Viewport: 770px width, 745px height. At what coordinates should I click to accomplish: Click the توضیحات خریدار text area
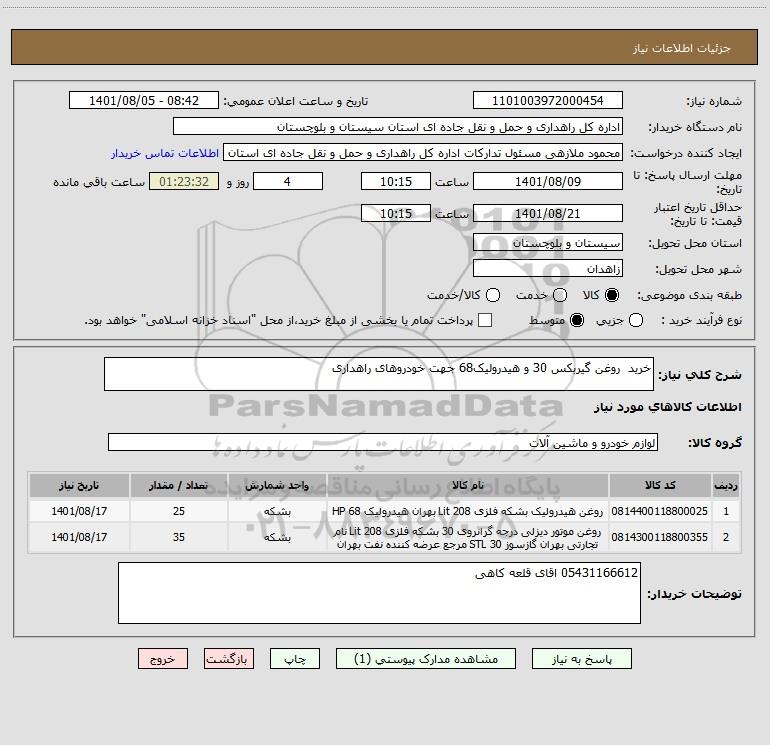coord(379,593)
